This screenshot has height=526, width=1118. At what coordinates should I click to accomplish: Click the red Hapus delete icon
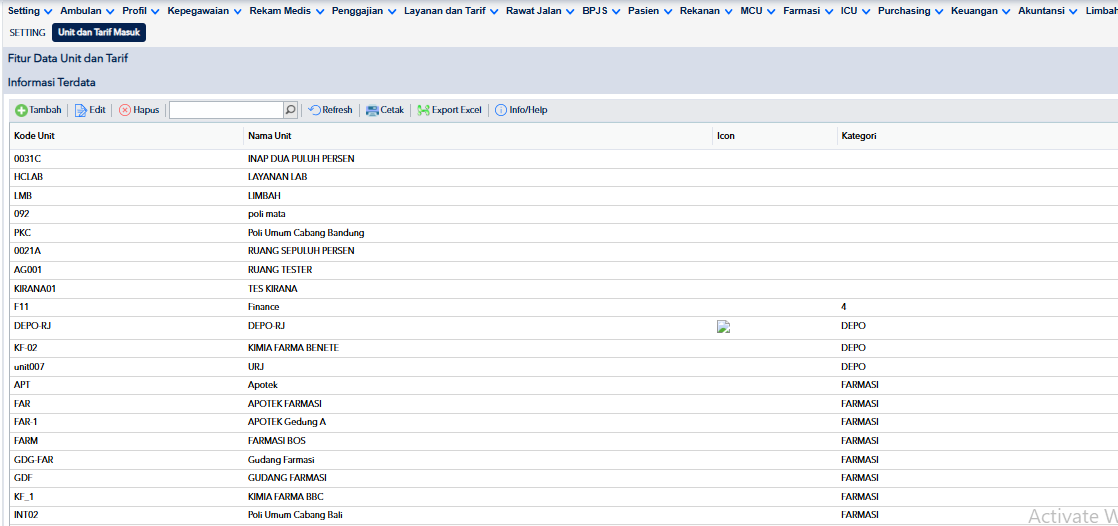125,110
